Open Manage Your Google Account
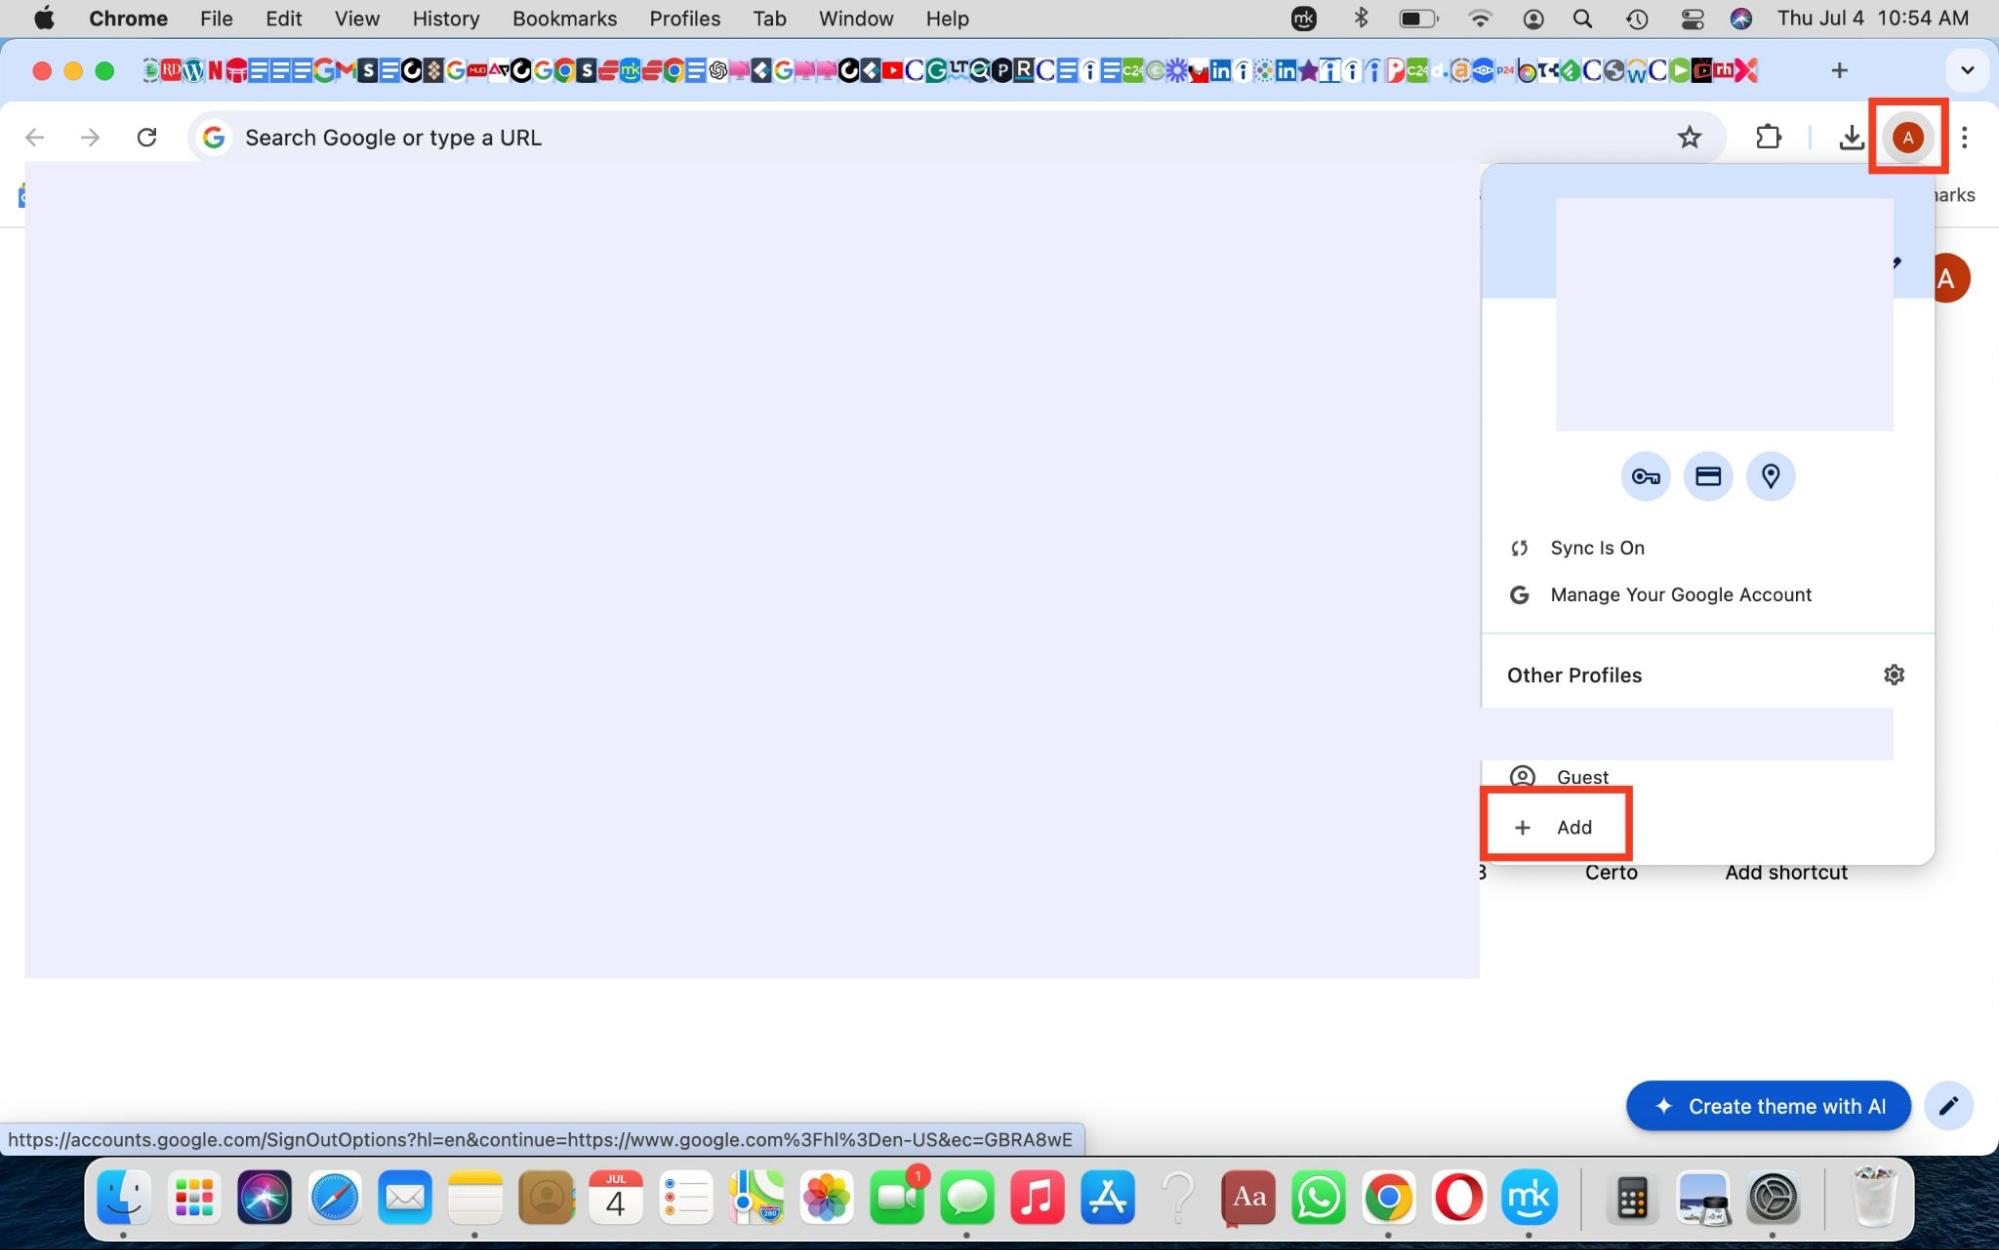 pos(1680,594)
